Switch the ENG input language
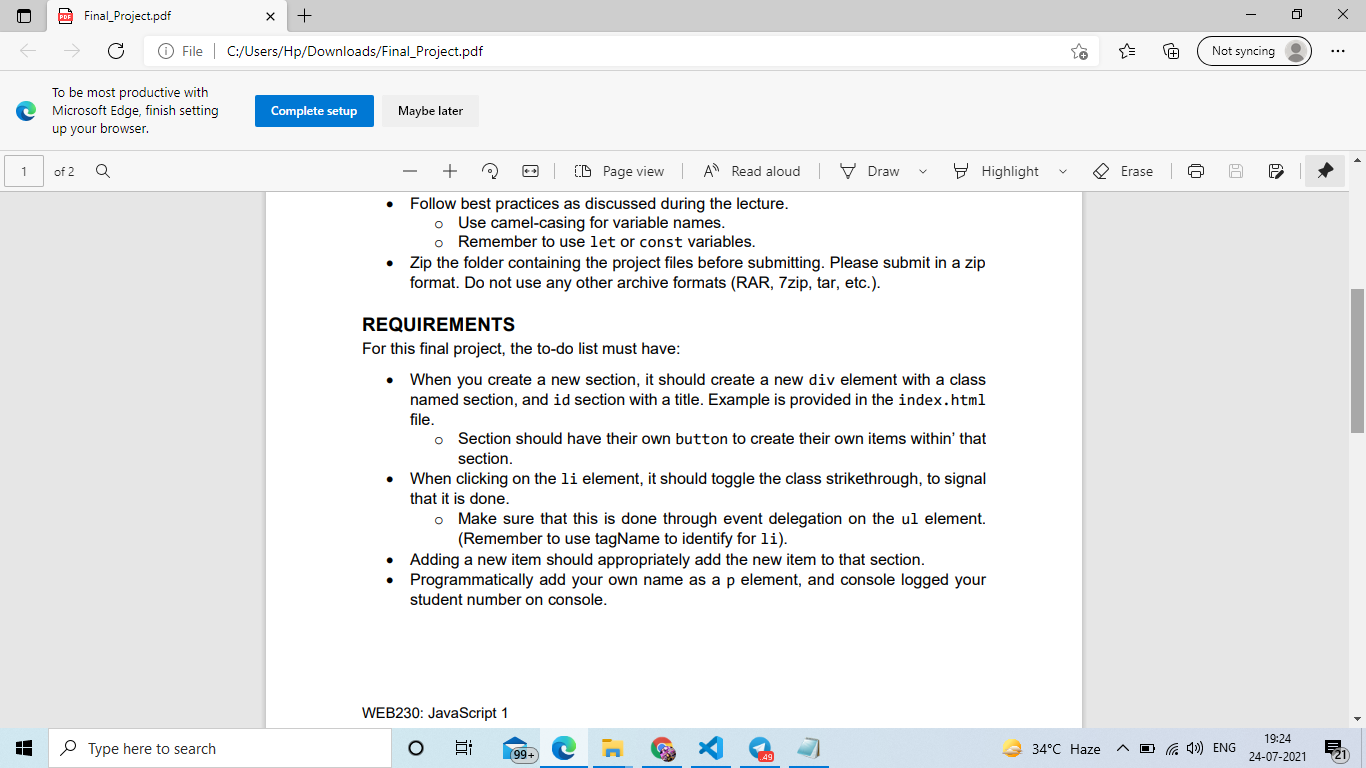The image size is (1366, 768). (x=1224, y=748)
